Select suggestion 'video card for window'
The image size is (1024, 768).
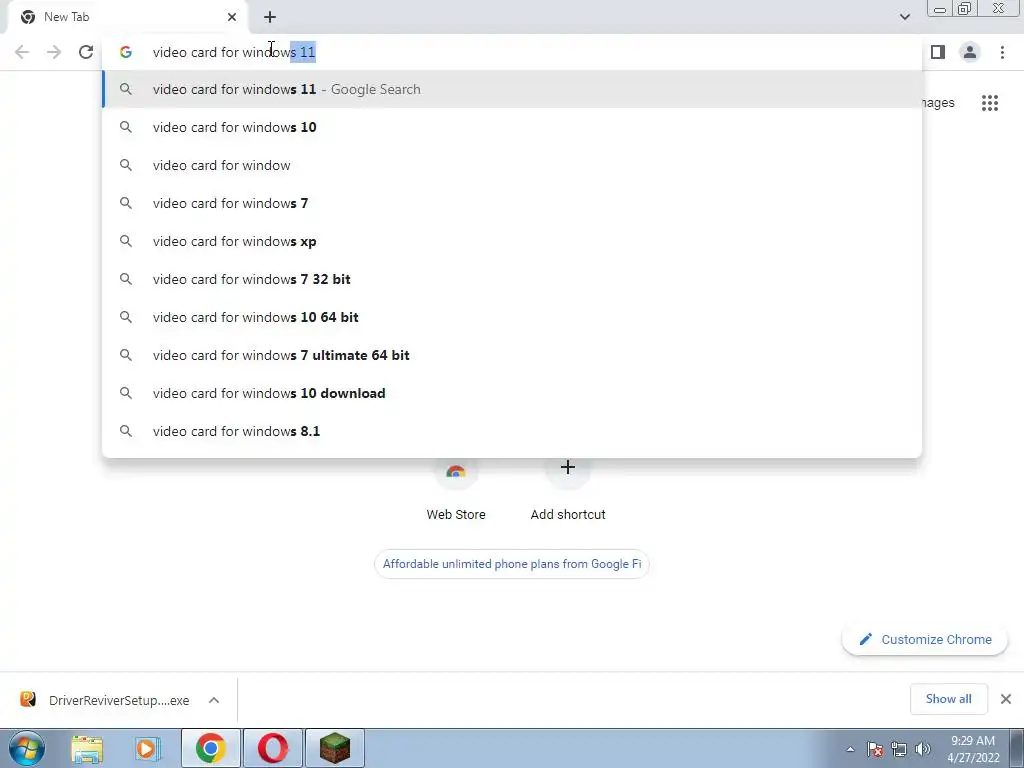point(512,165)
